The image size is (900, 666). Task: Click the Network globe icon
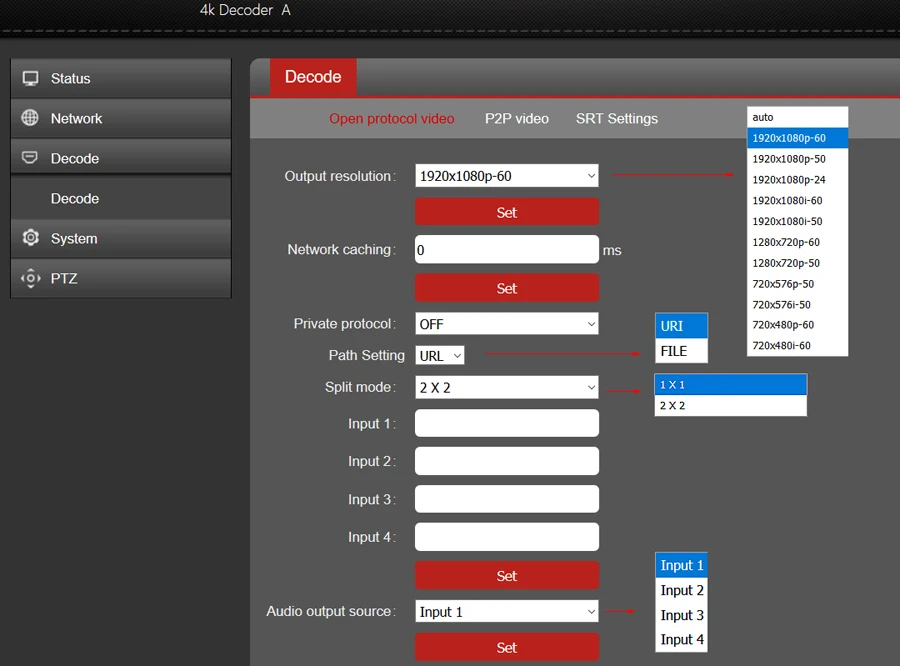pyautogui.click(x=30, y=118)
